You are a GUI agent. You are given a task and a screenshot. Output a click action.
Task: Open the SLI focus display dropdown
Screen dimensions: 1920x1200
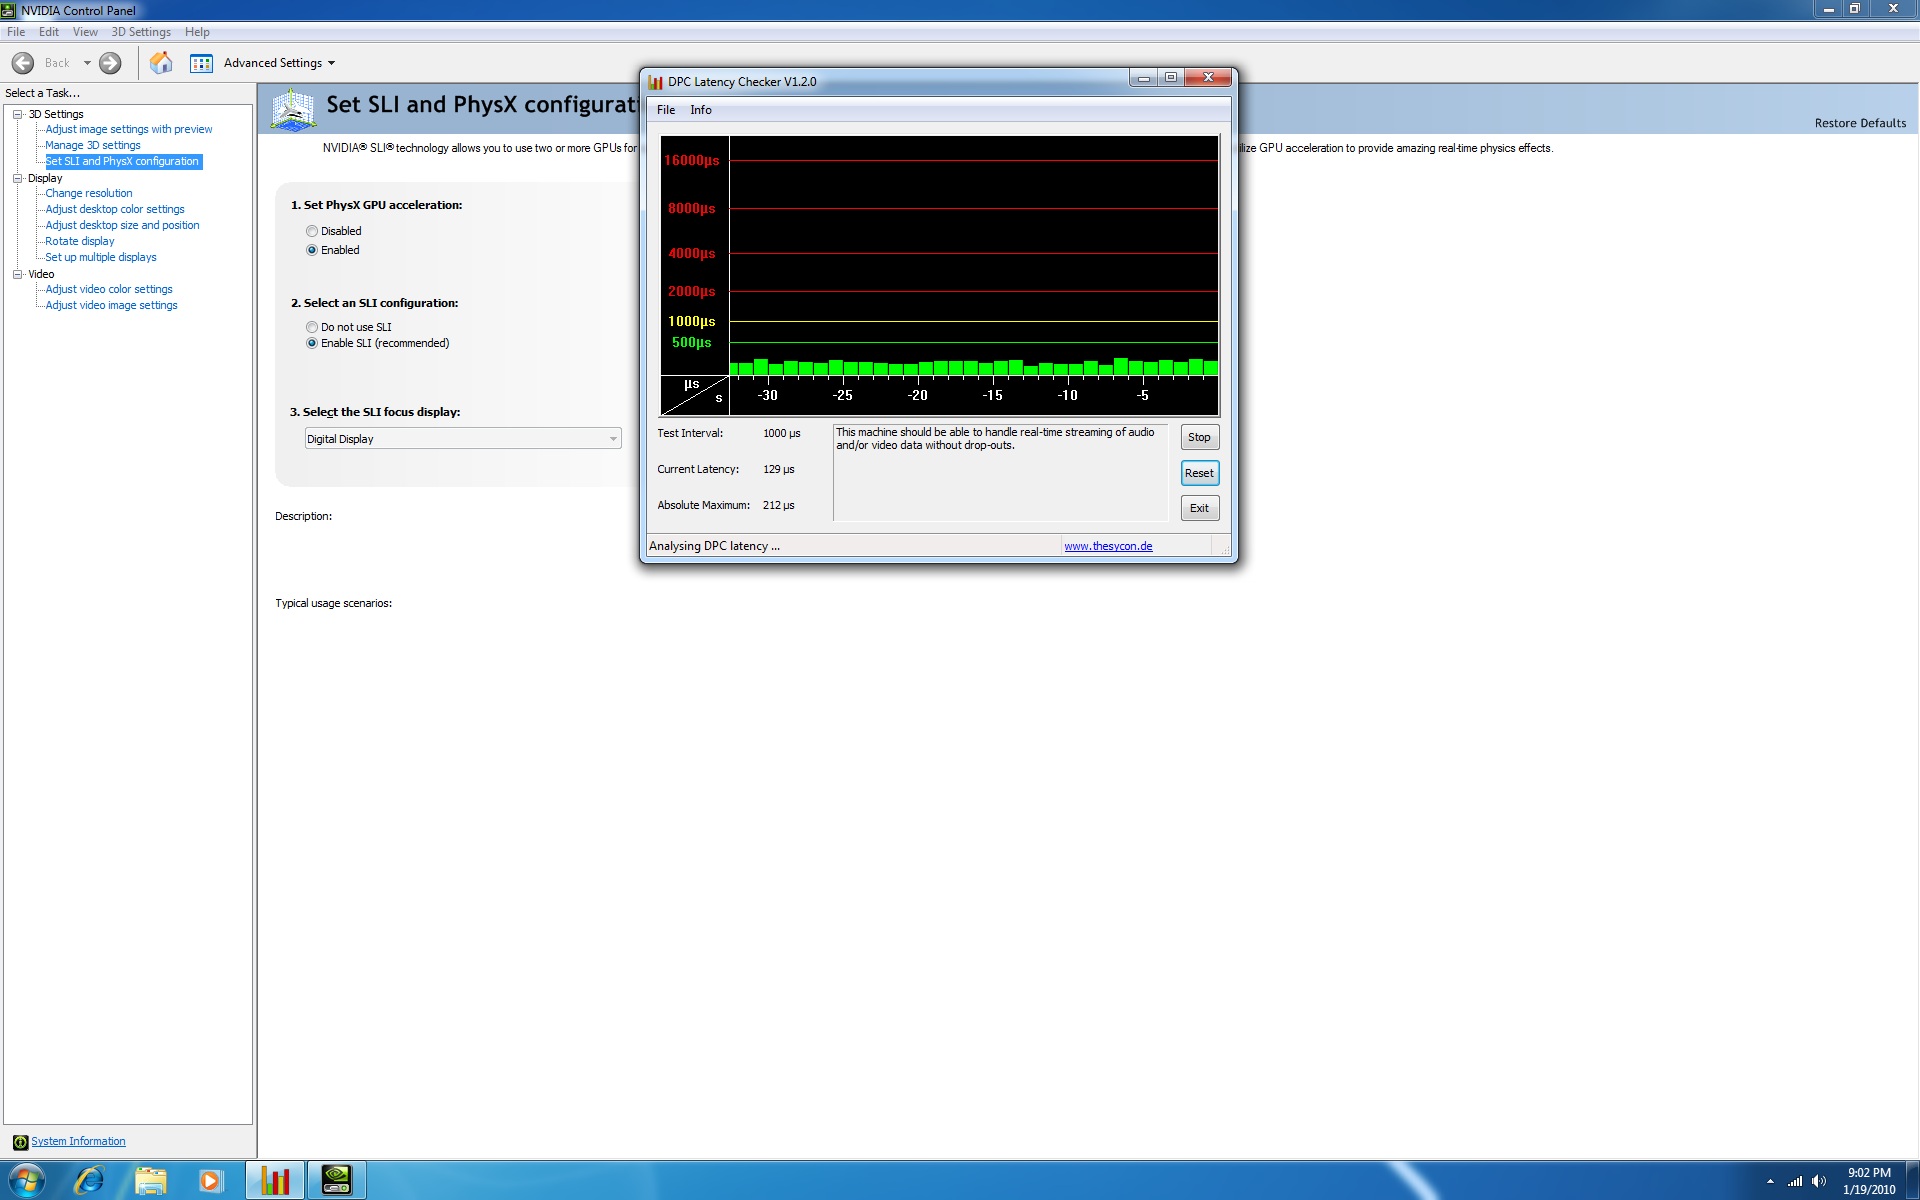(463, 439)
